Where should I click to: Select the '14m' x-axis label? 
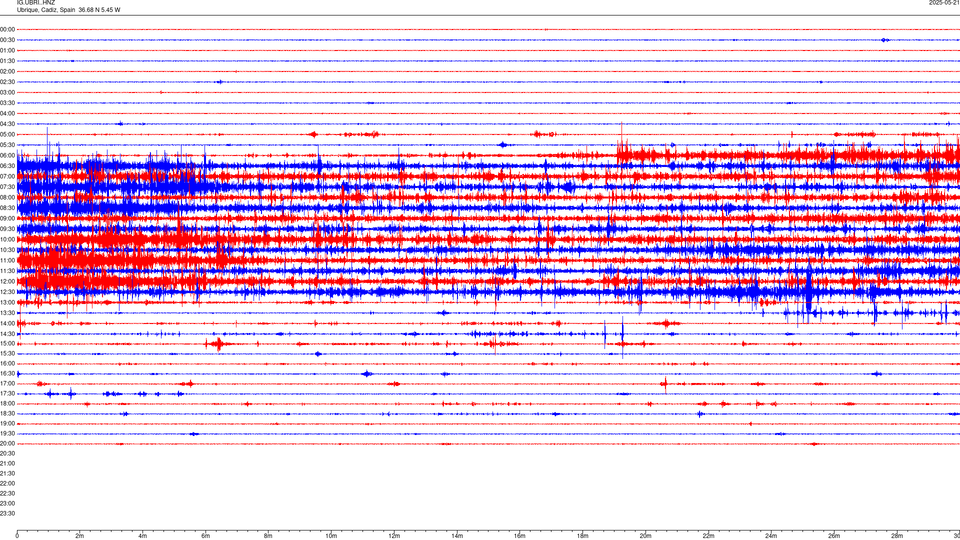457,536
